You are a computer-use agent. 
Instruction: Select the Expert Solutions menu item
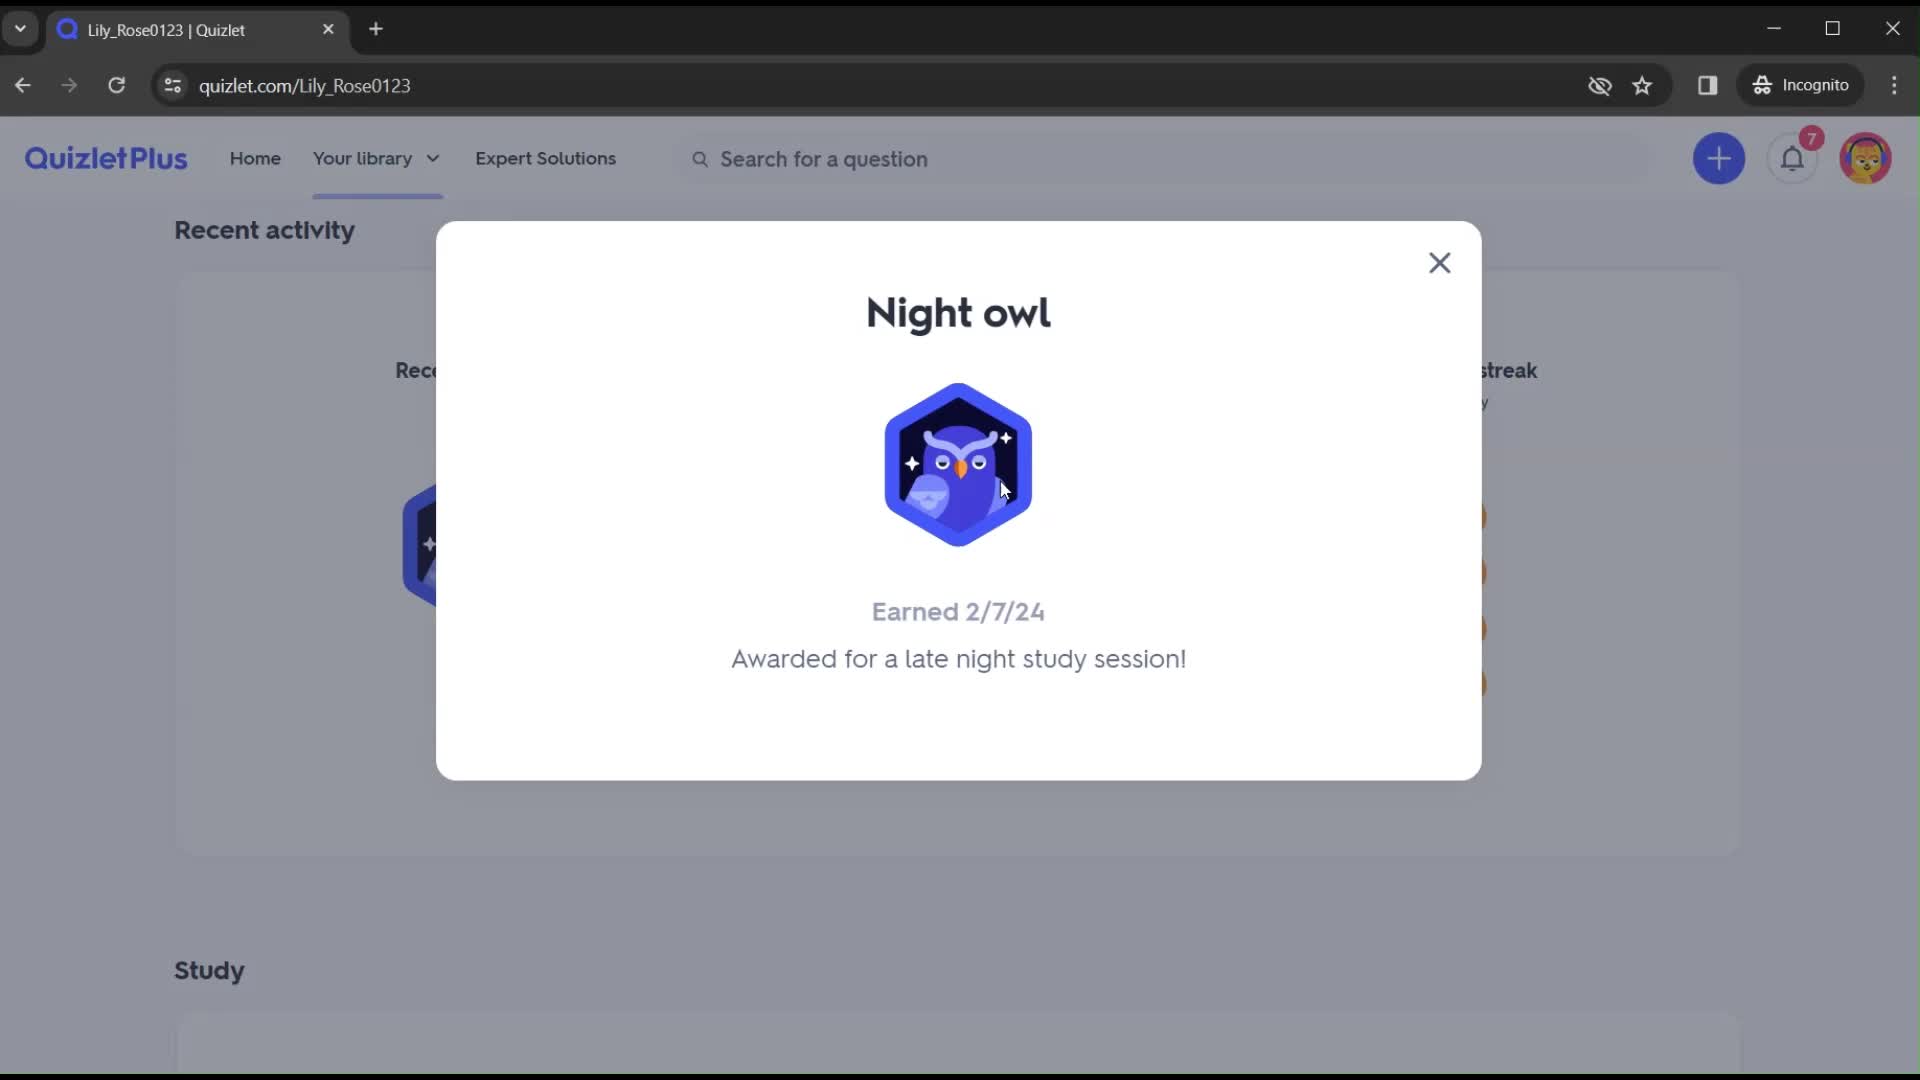tap(545, 158)
